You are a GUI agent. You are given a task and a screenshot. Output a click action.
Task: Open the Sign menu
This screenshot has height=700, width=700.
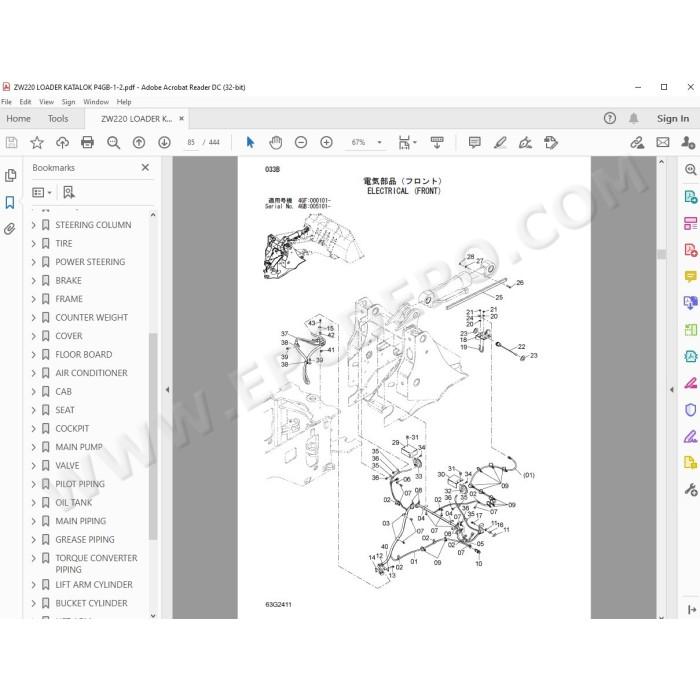68,102
